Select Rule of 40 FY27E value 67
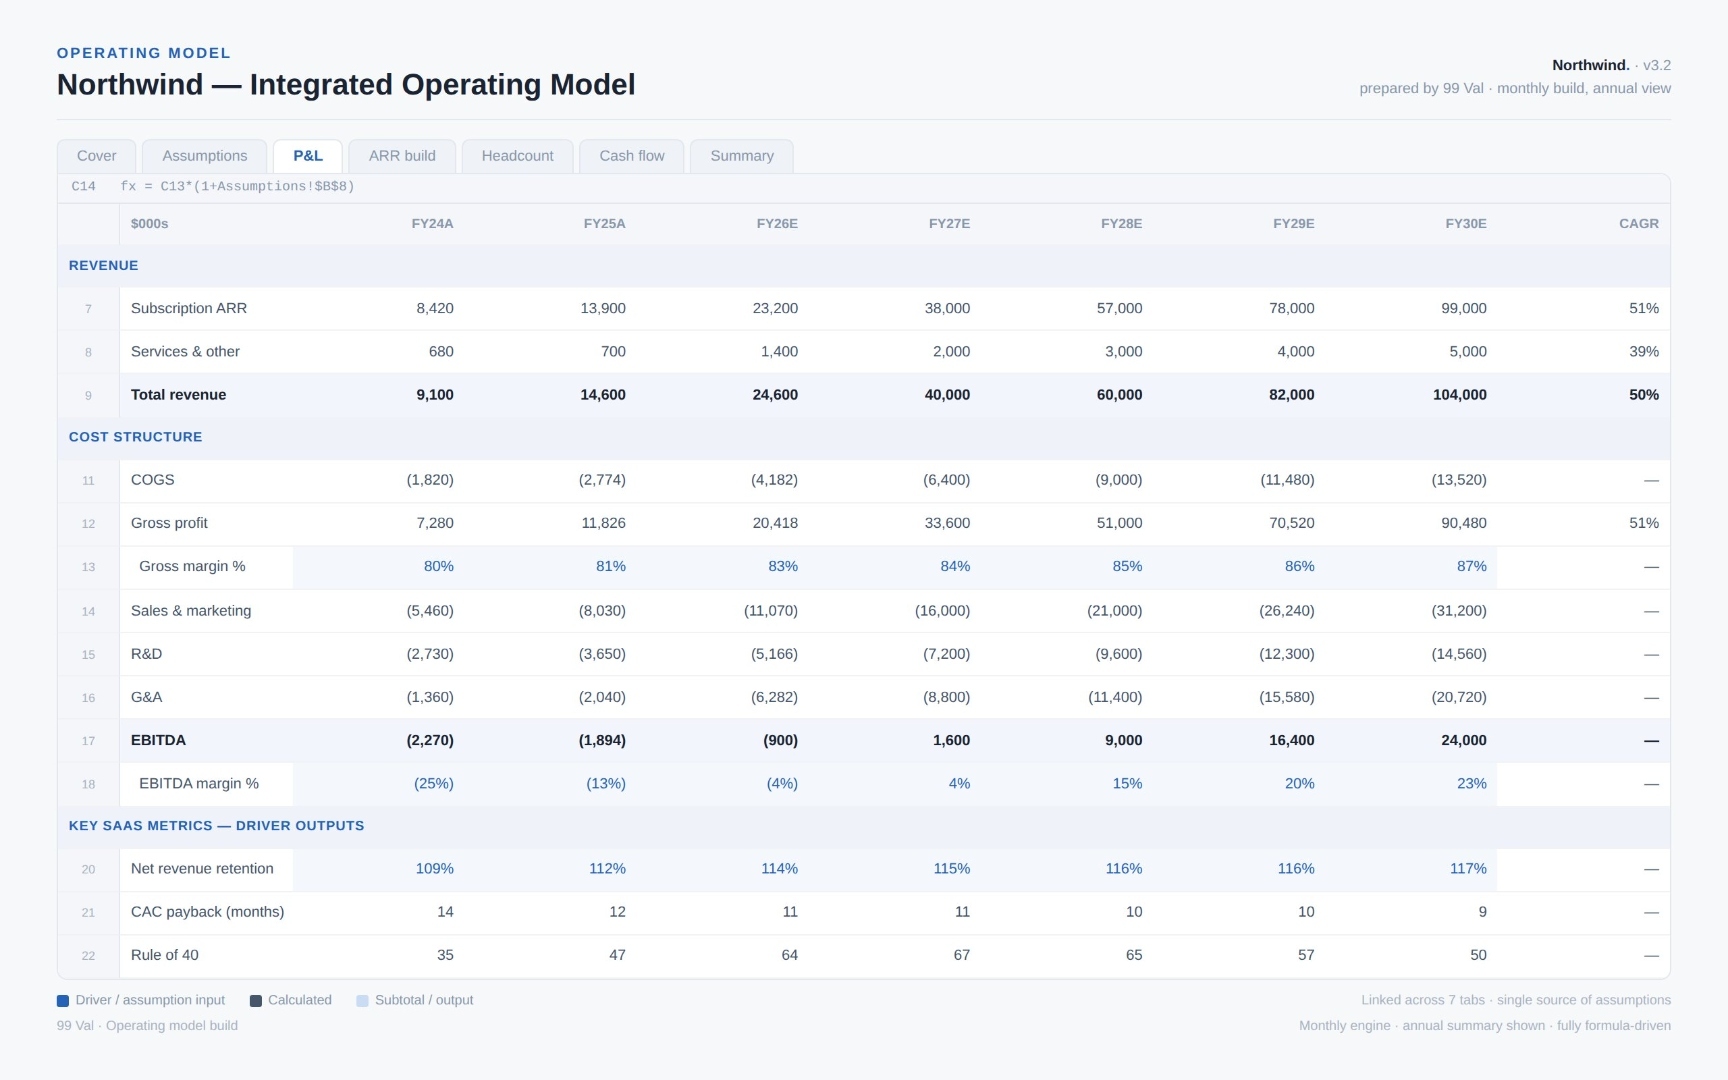The width and height of the screenshot is (1728, 1080). [961, 955]
